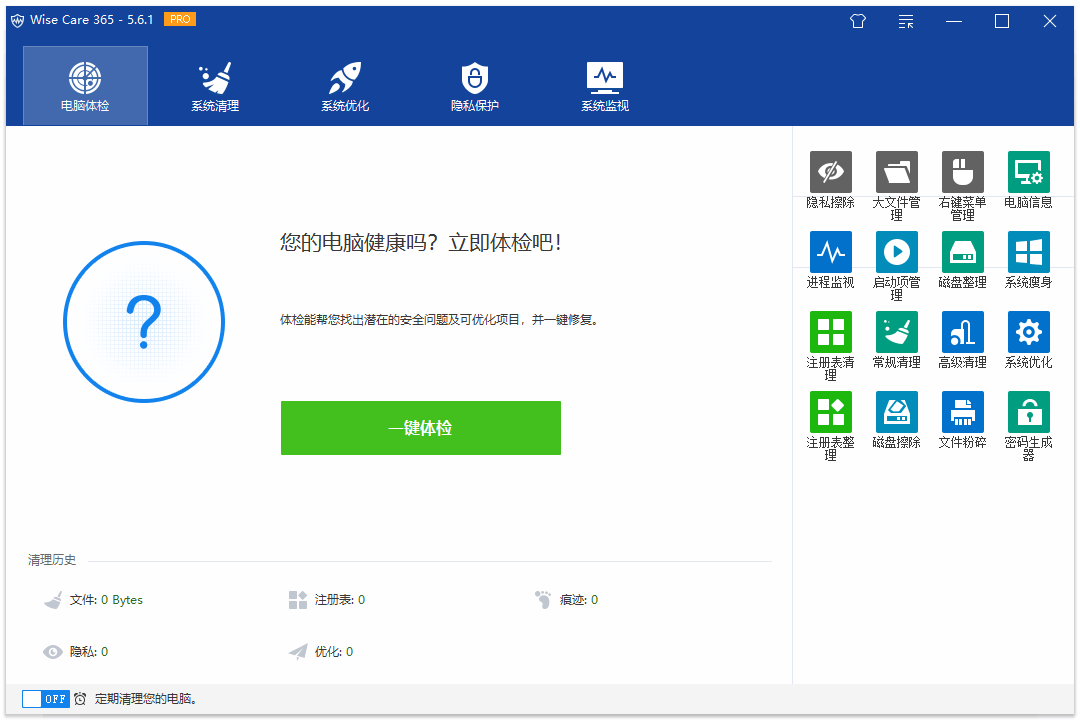
Task: Open the skin theme shirt icon
Action: click(858, 21)
